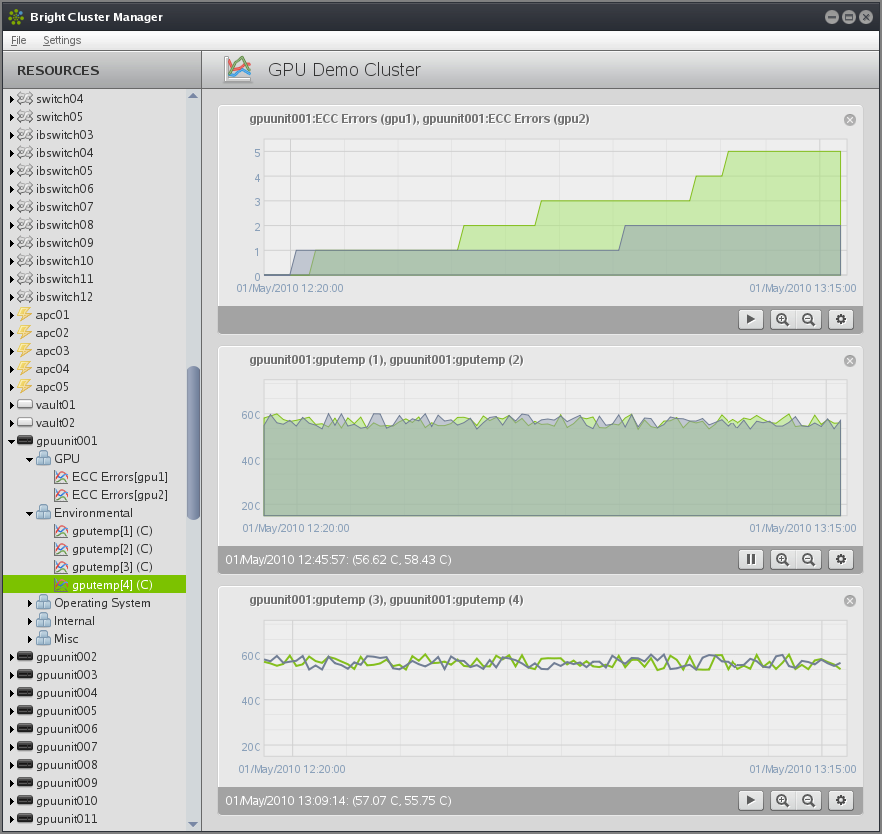The height and width of the screenshot is (834, 882).
Task: Play the gputemp (3), (4) chart
Action: 750,800
